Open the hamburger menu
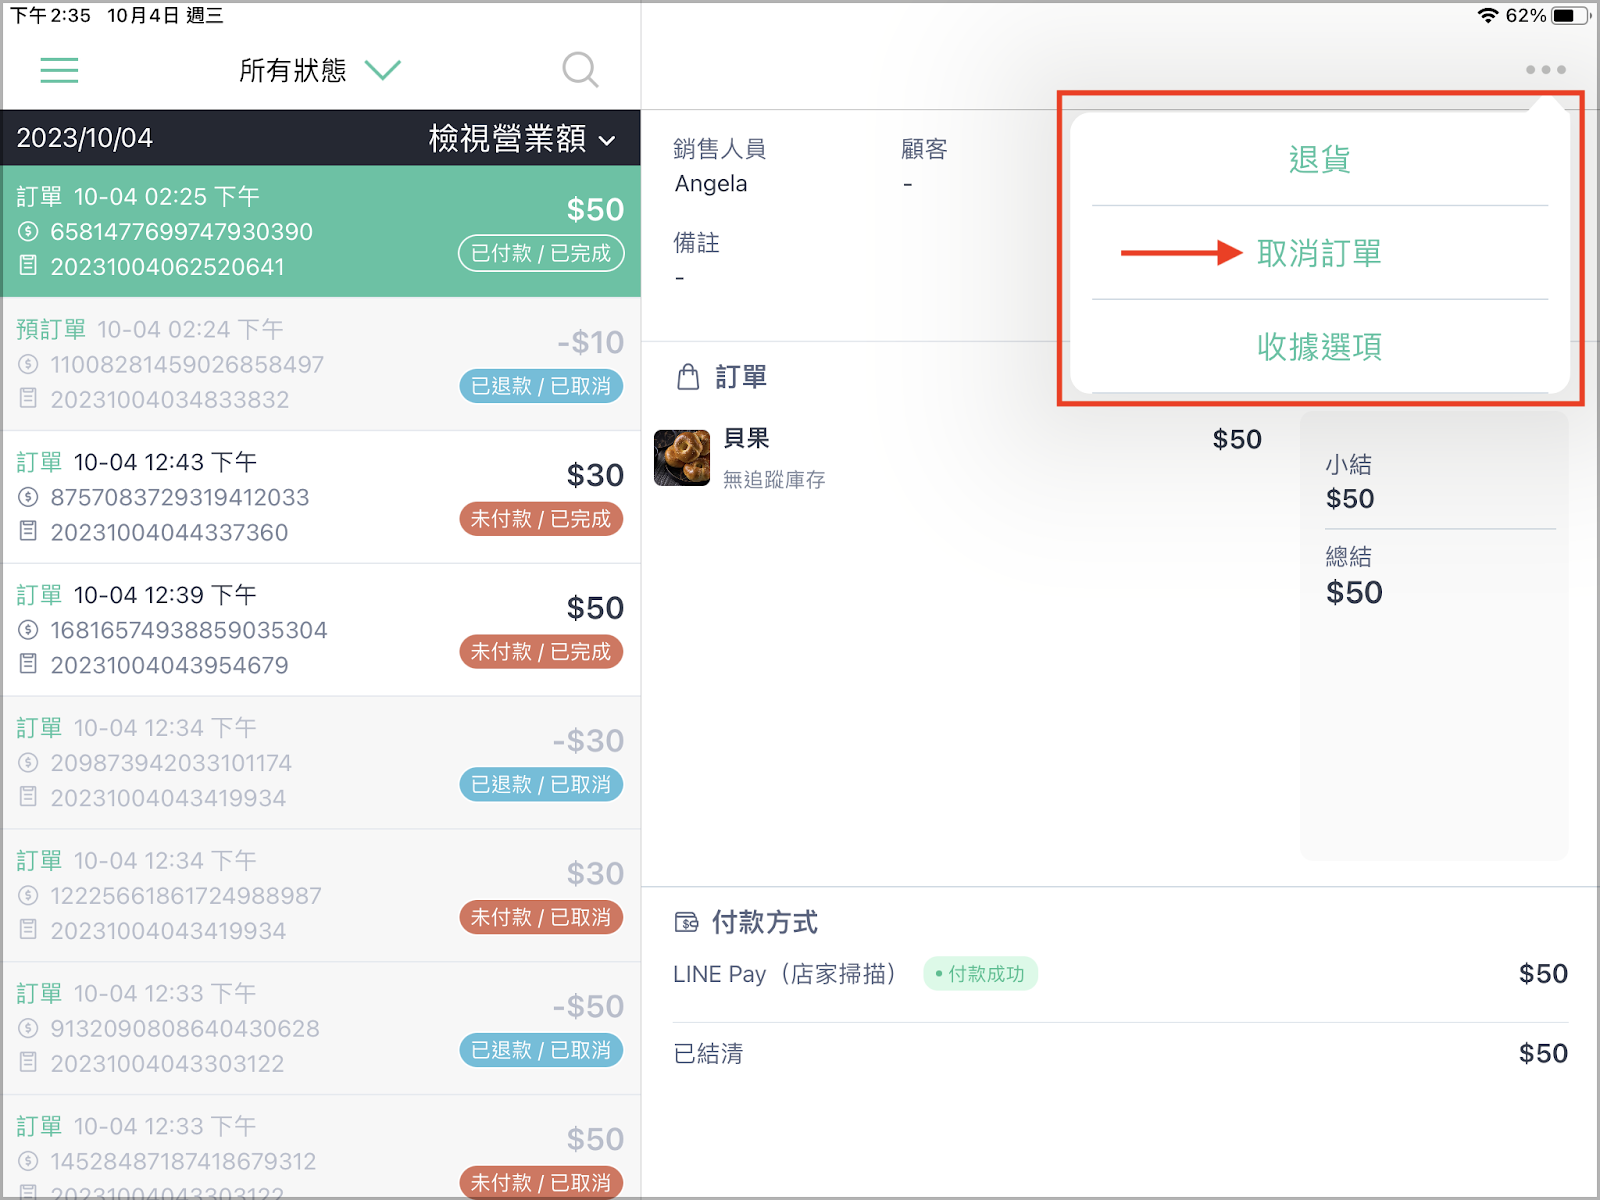Viewport: 1600px width, 1200px height. pyautogui.click(x=59, y=70)
